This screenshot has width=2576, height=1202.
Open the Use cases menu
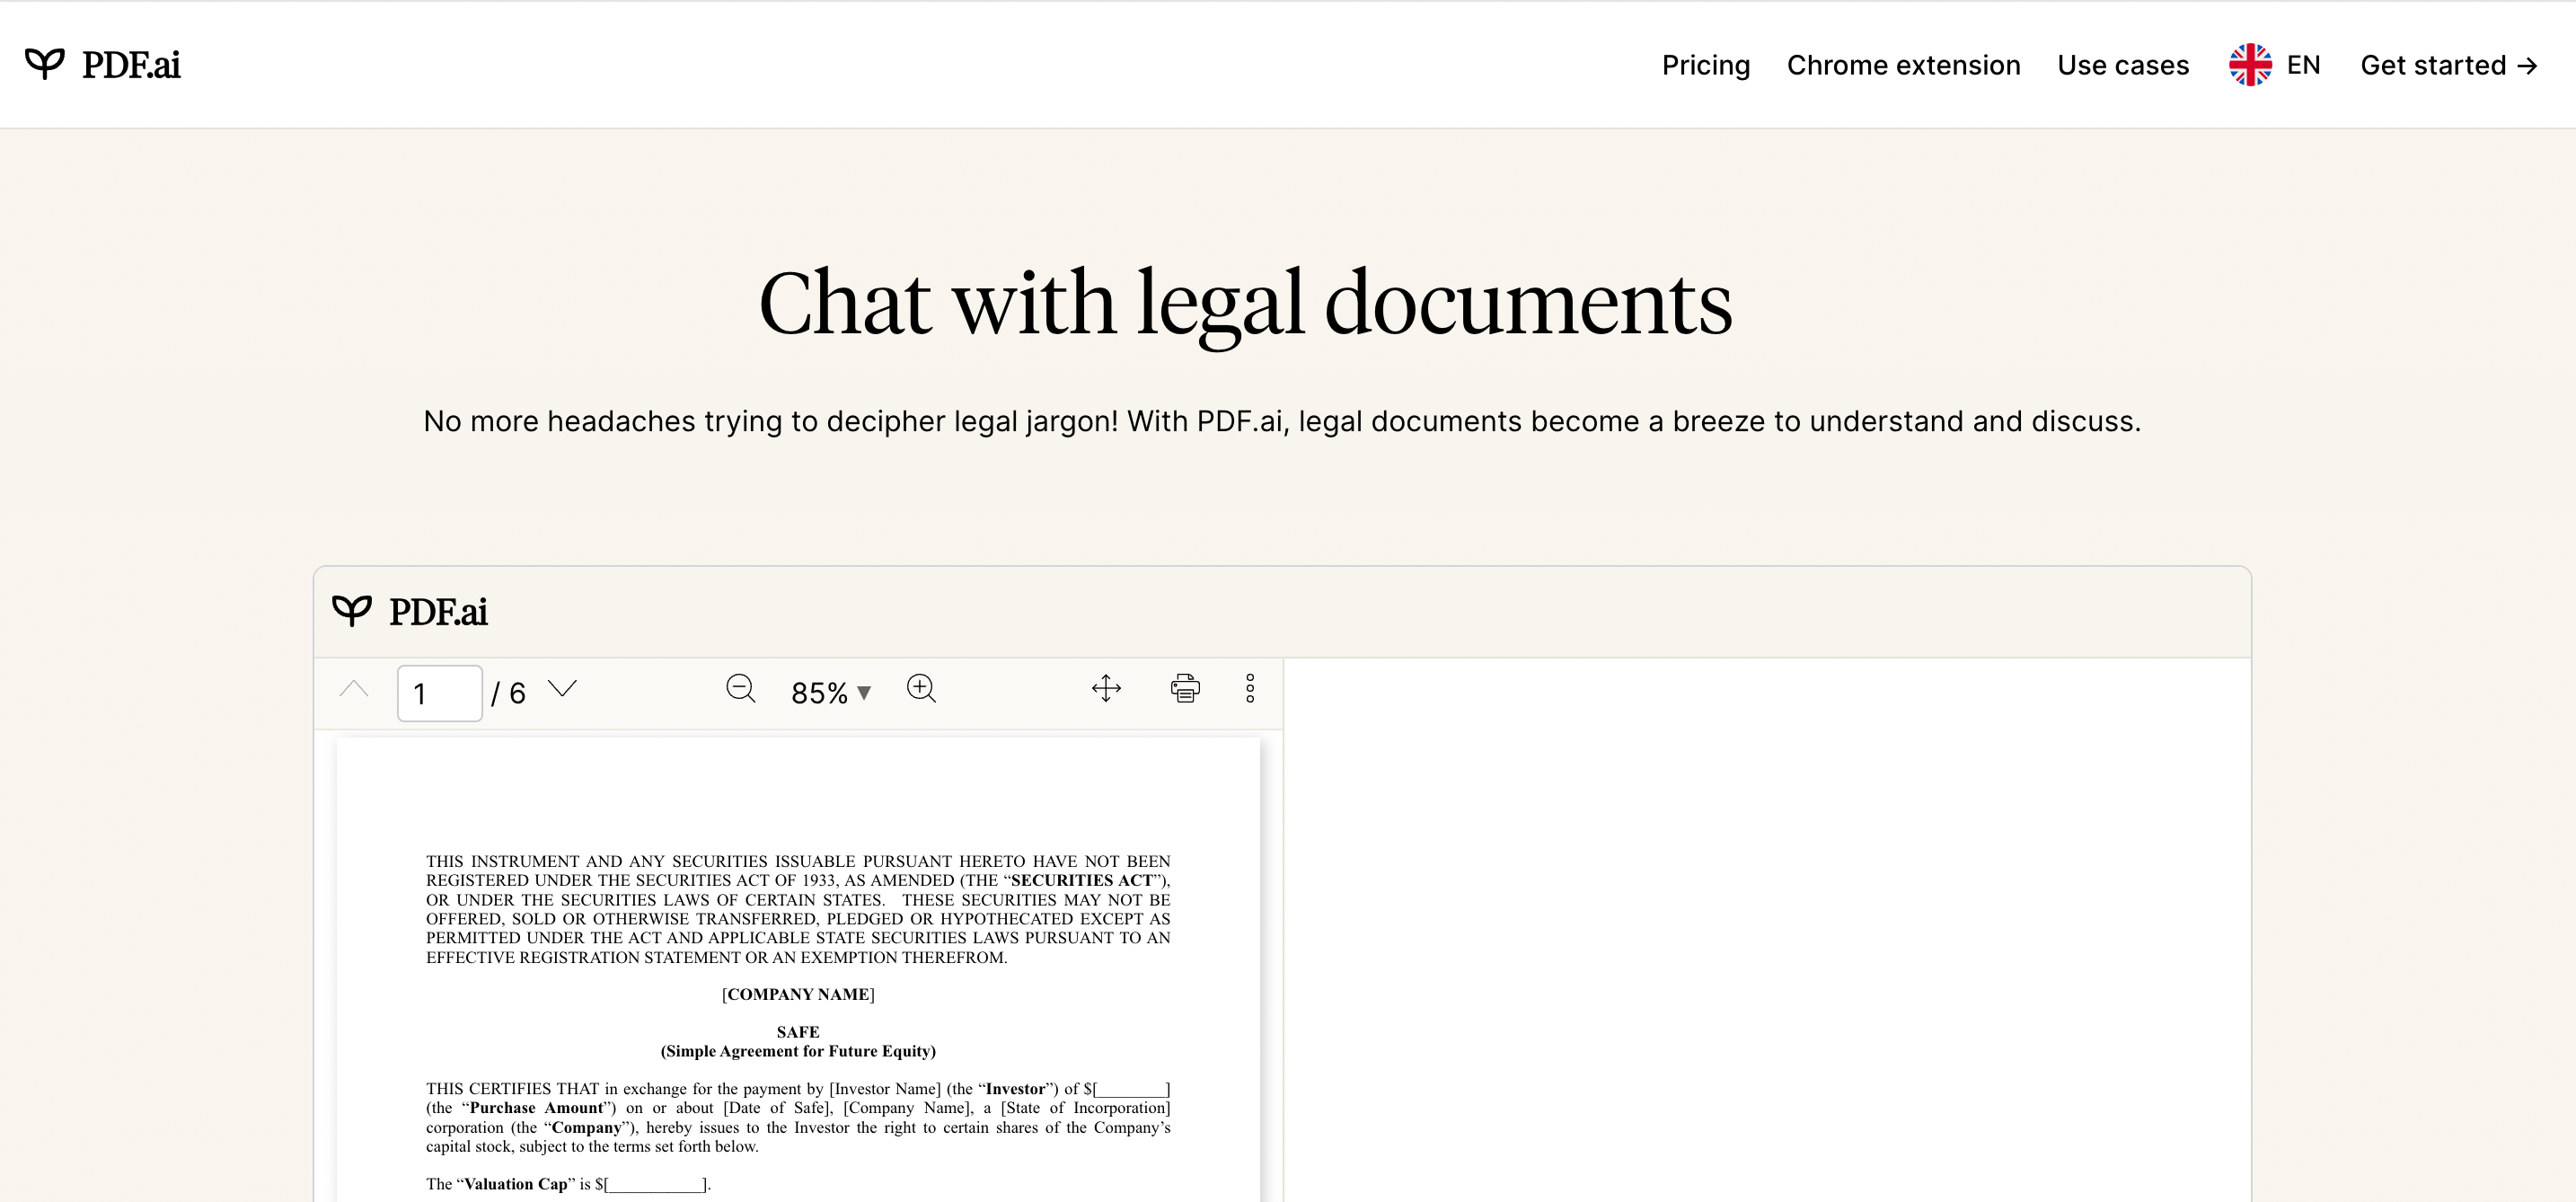(x=2123, y=65)
